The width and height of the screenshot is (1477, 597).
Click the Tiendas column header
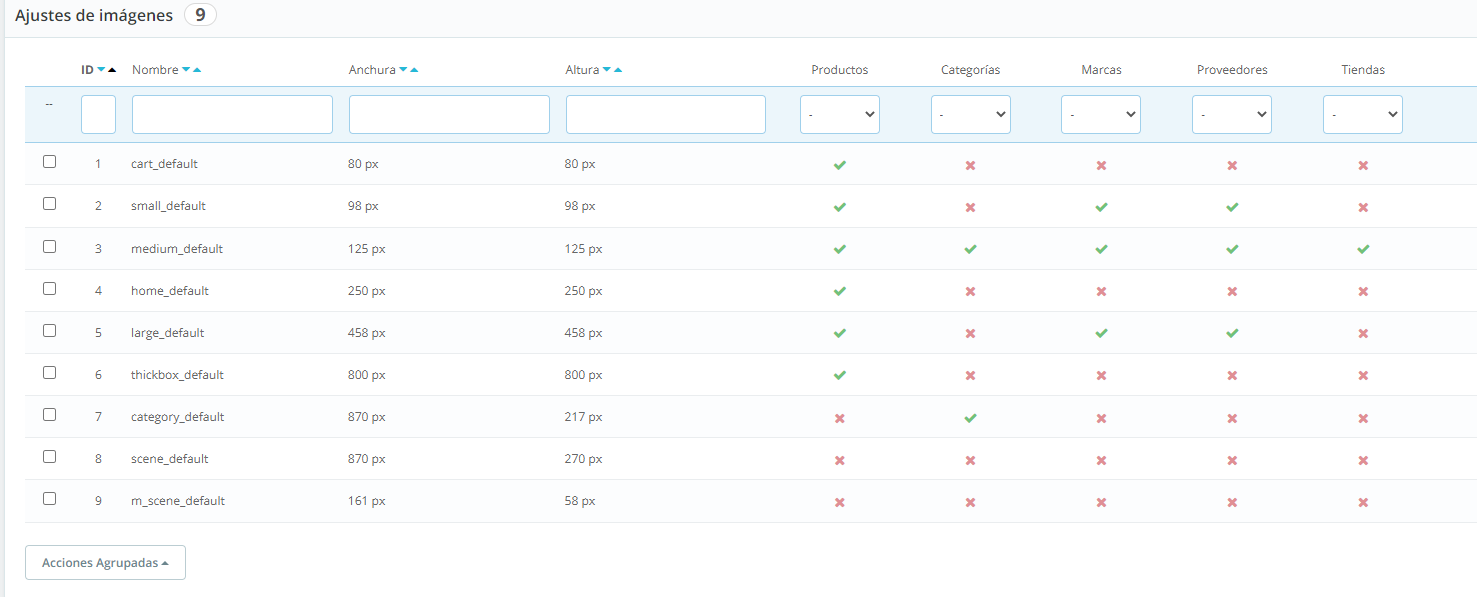tap(1363, 70)
